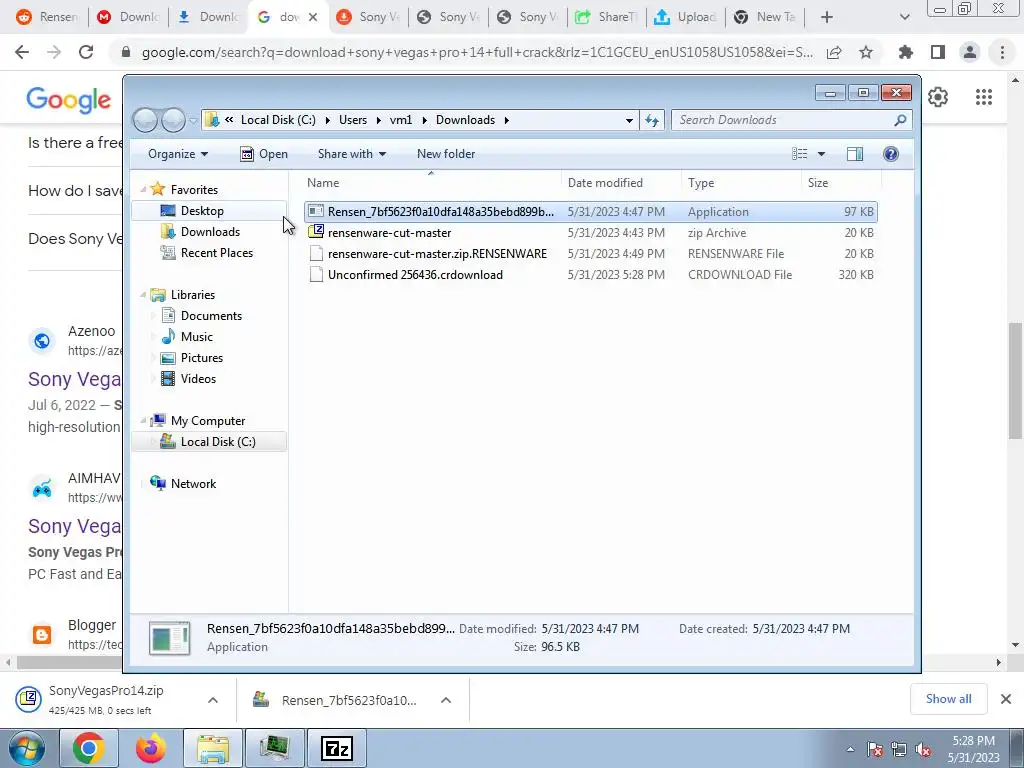Click the Explorer back navigation button

coord(145,120)
